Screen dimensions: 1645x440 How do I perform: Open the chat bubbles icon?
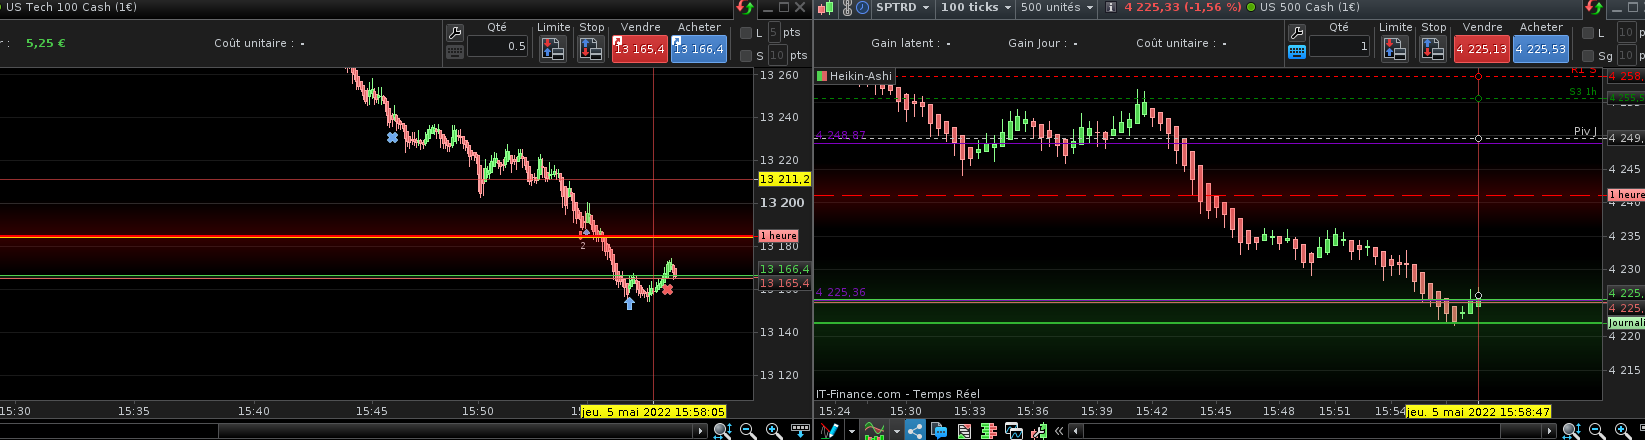pyautogui.click(x=939, y=431)
